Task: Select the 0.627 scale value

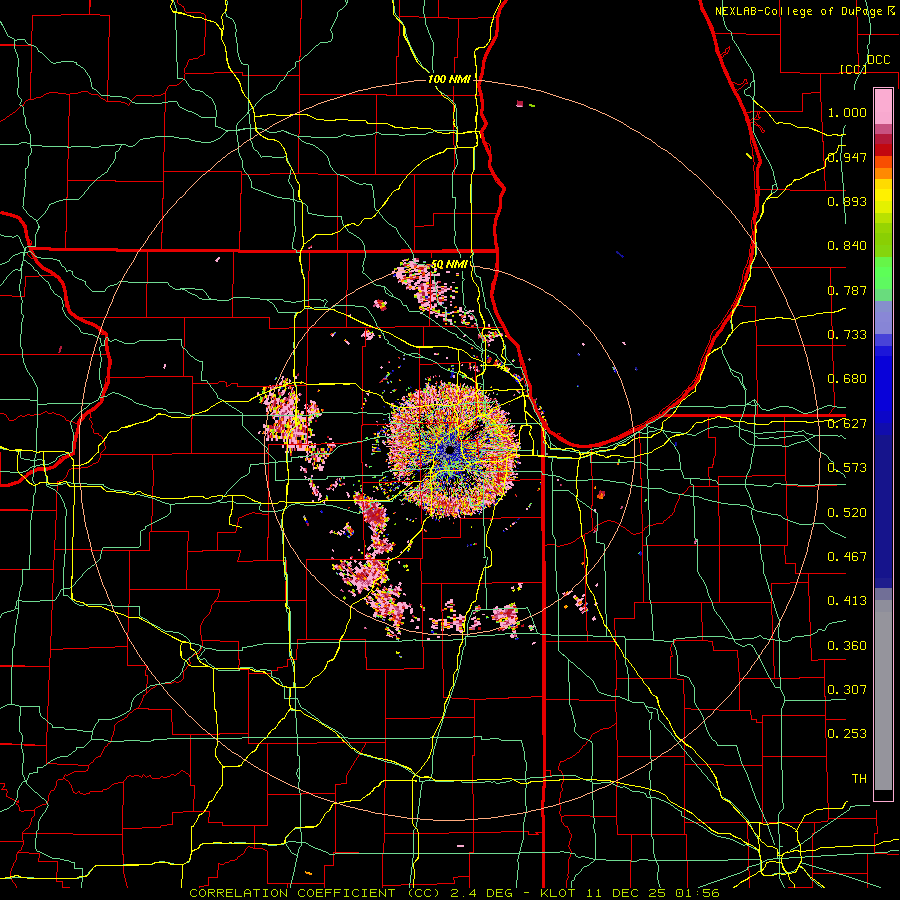Action: [847, 424]
